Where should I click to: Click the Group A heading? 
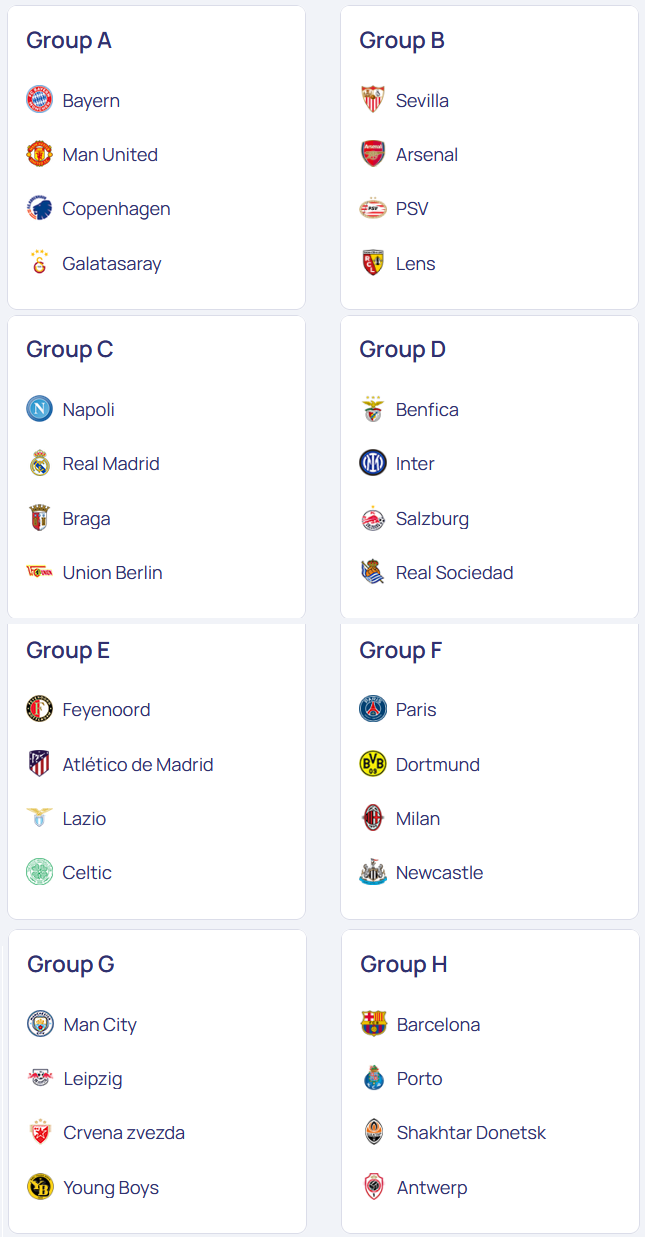click(x=69, y=40)
